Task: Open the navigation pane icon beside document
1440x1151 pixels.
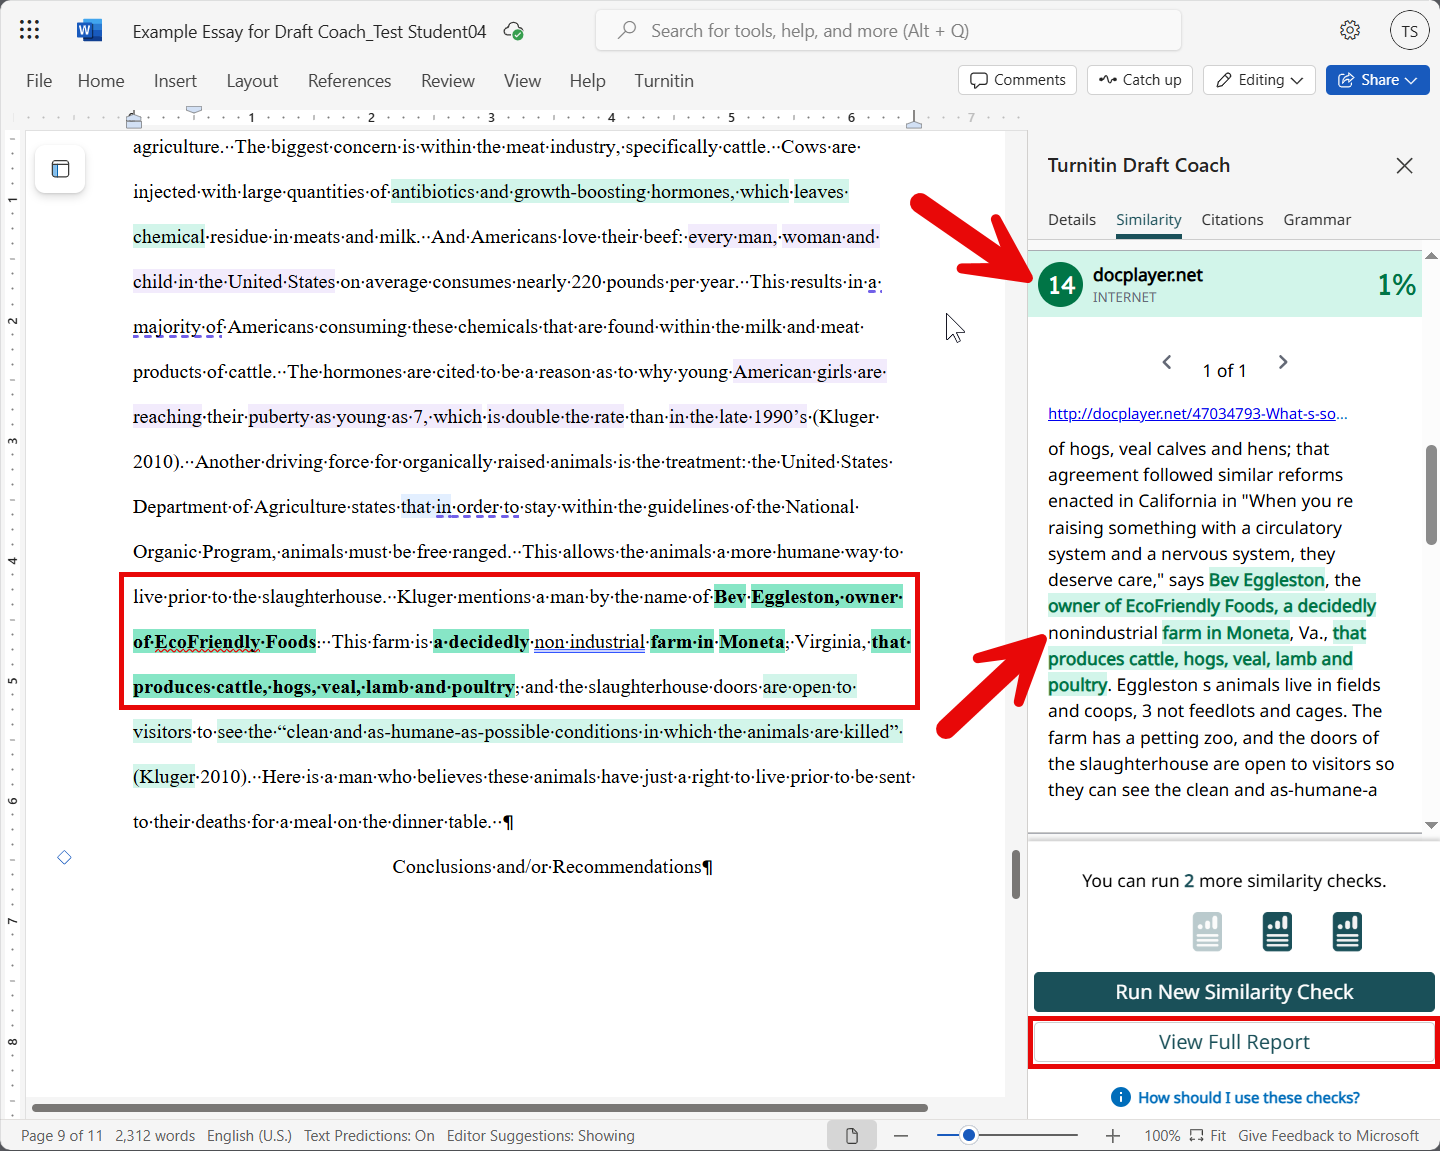Action: (x=60, y=169)
